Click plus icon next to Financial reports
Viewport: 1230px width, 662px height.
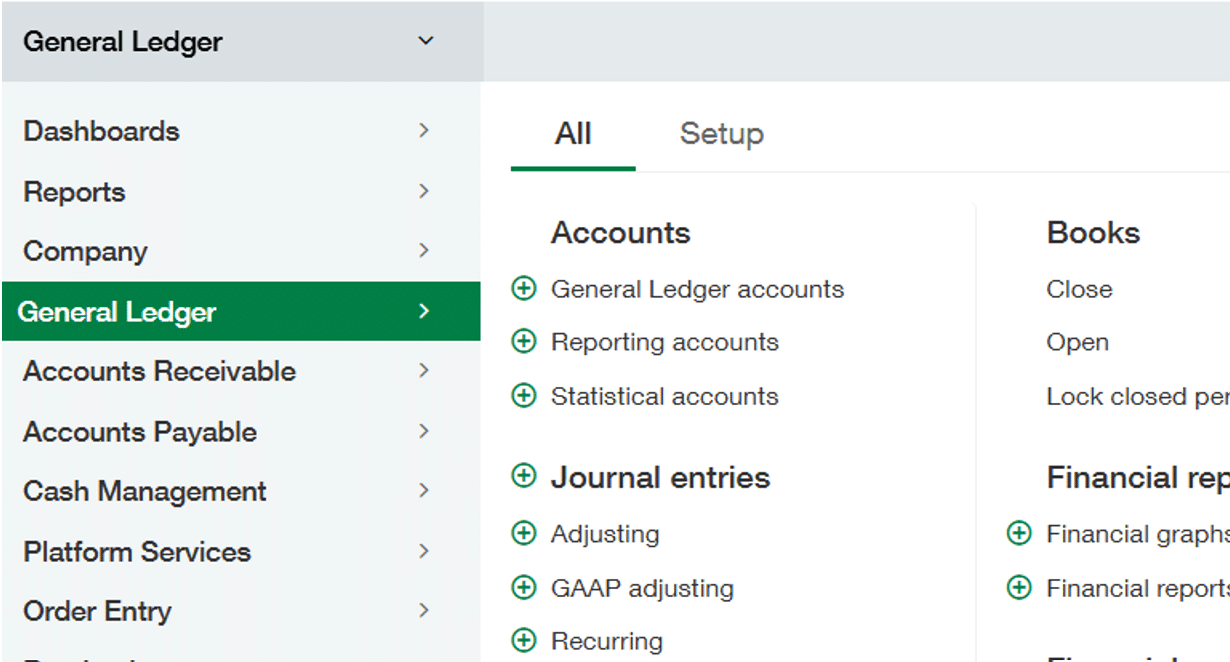pyautogui.click(x=1018, y=588)
